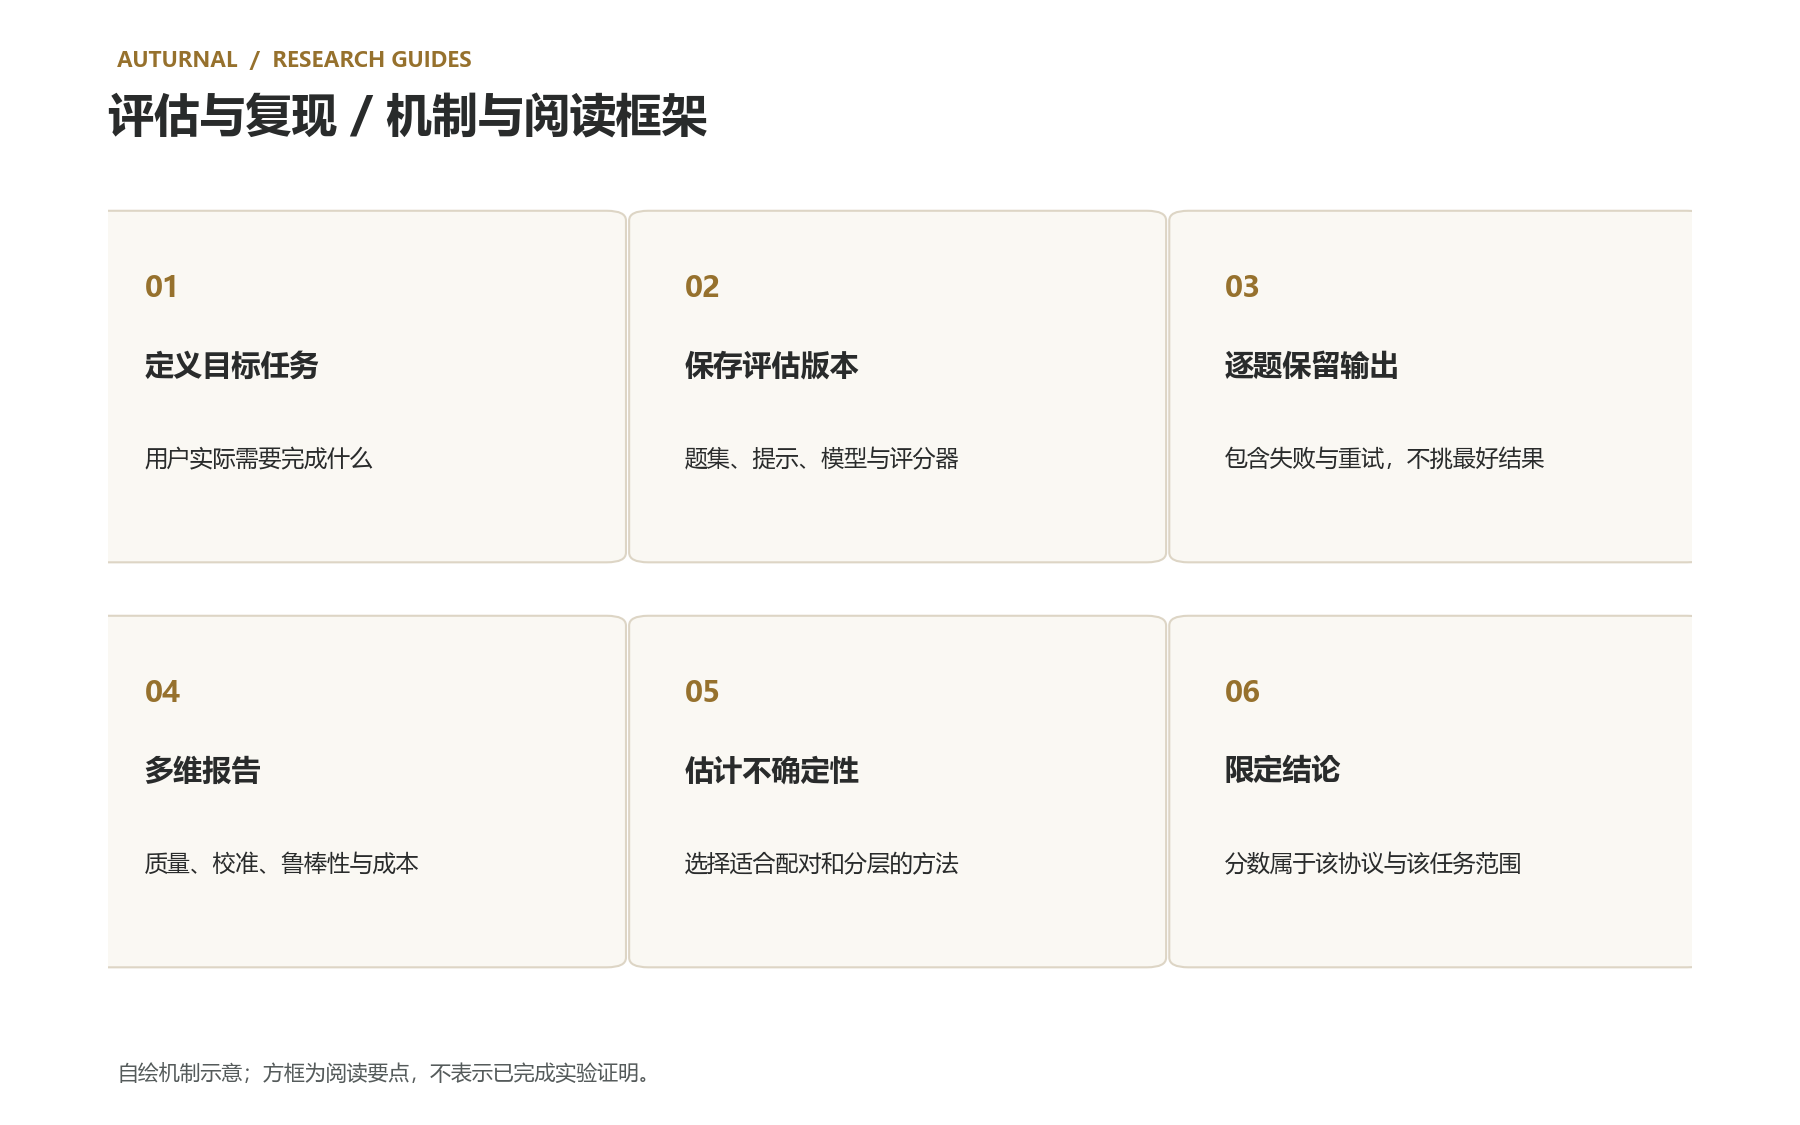Click the card number 03
1800x1125 pixels.
coord(1242,287)
